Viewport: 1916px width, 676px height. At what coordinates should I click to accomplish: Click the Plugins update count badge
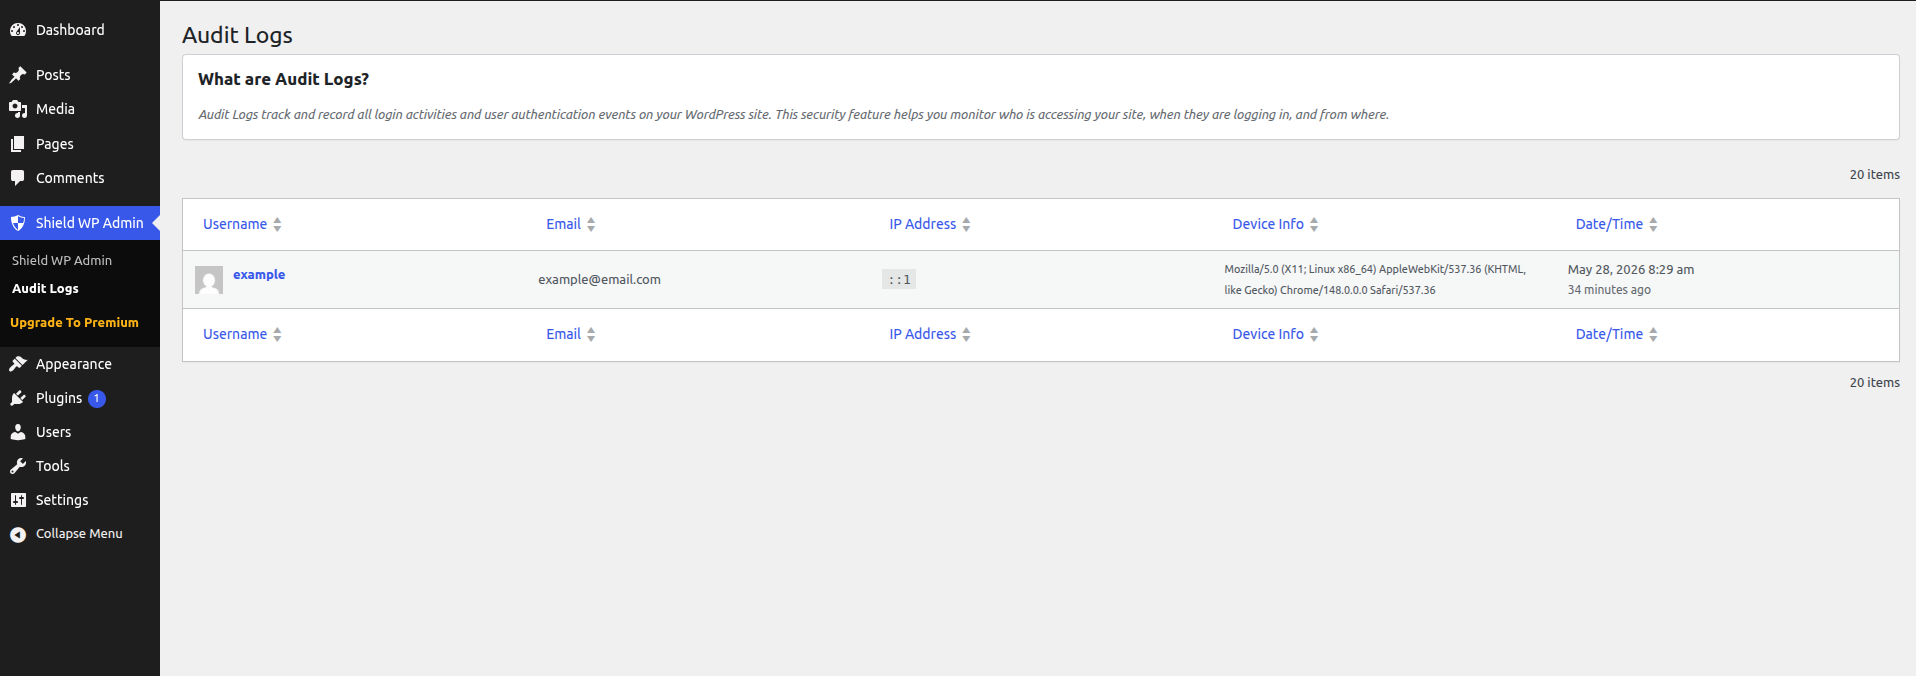97,398
